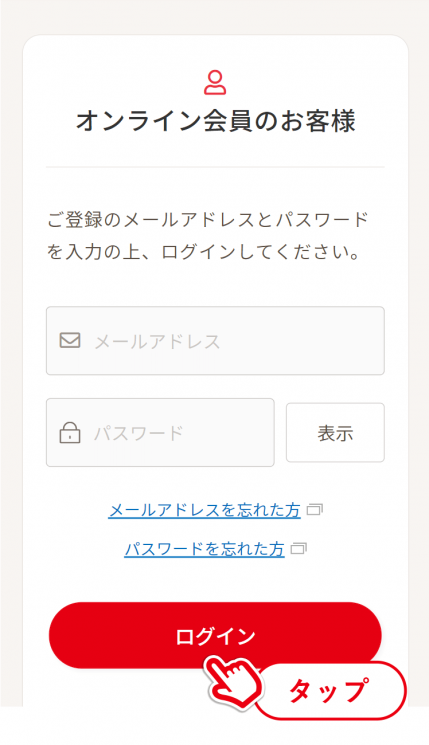Open the パスワードを忘れた方 link
The width and height of the screenshot is (429, 745).
coord(204,549)
